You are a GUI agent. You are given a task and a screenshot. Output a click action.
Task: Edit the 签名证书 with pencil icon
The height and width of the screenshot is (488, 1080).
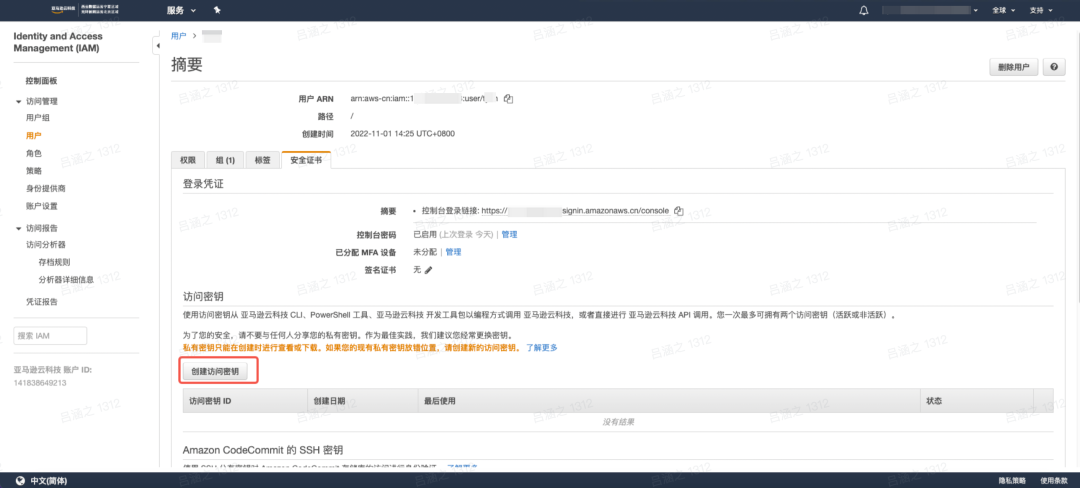coord(428,270)
